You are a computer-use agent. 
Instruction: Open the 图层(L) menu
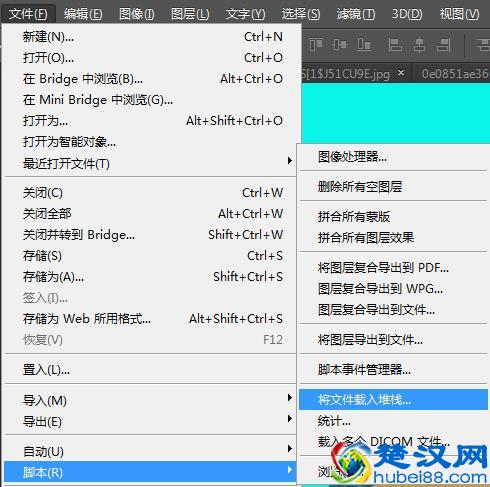pyautogui.click(x=190, y=14)
